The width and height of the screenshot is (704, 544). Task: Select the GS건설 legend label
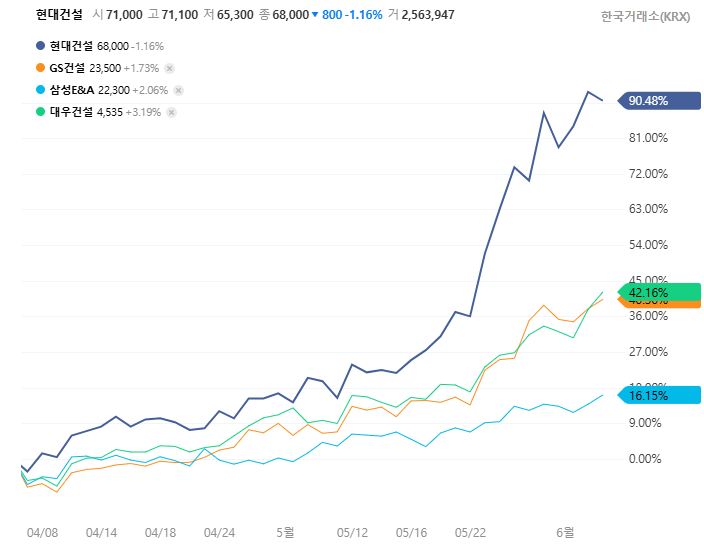coord(67,68)
